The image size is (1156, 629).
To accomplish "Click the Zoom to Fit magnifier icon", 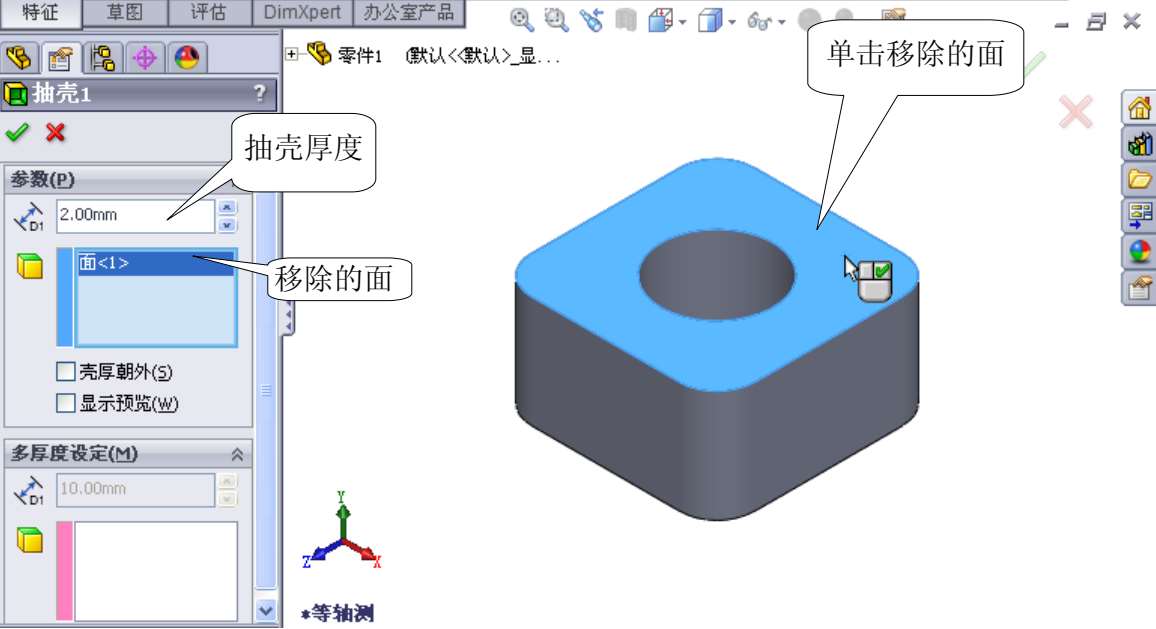I will 522,20.
